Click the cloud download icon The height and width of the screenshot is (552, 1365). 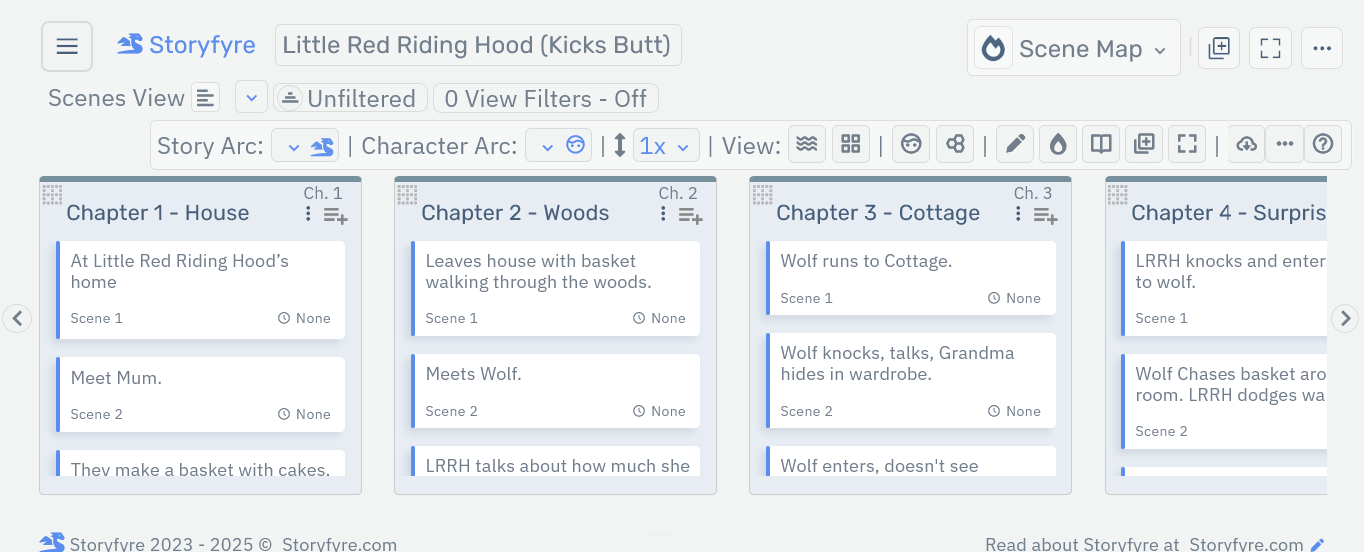[x=1246, y=145]
